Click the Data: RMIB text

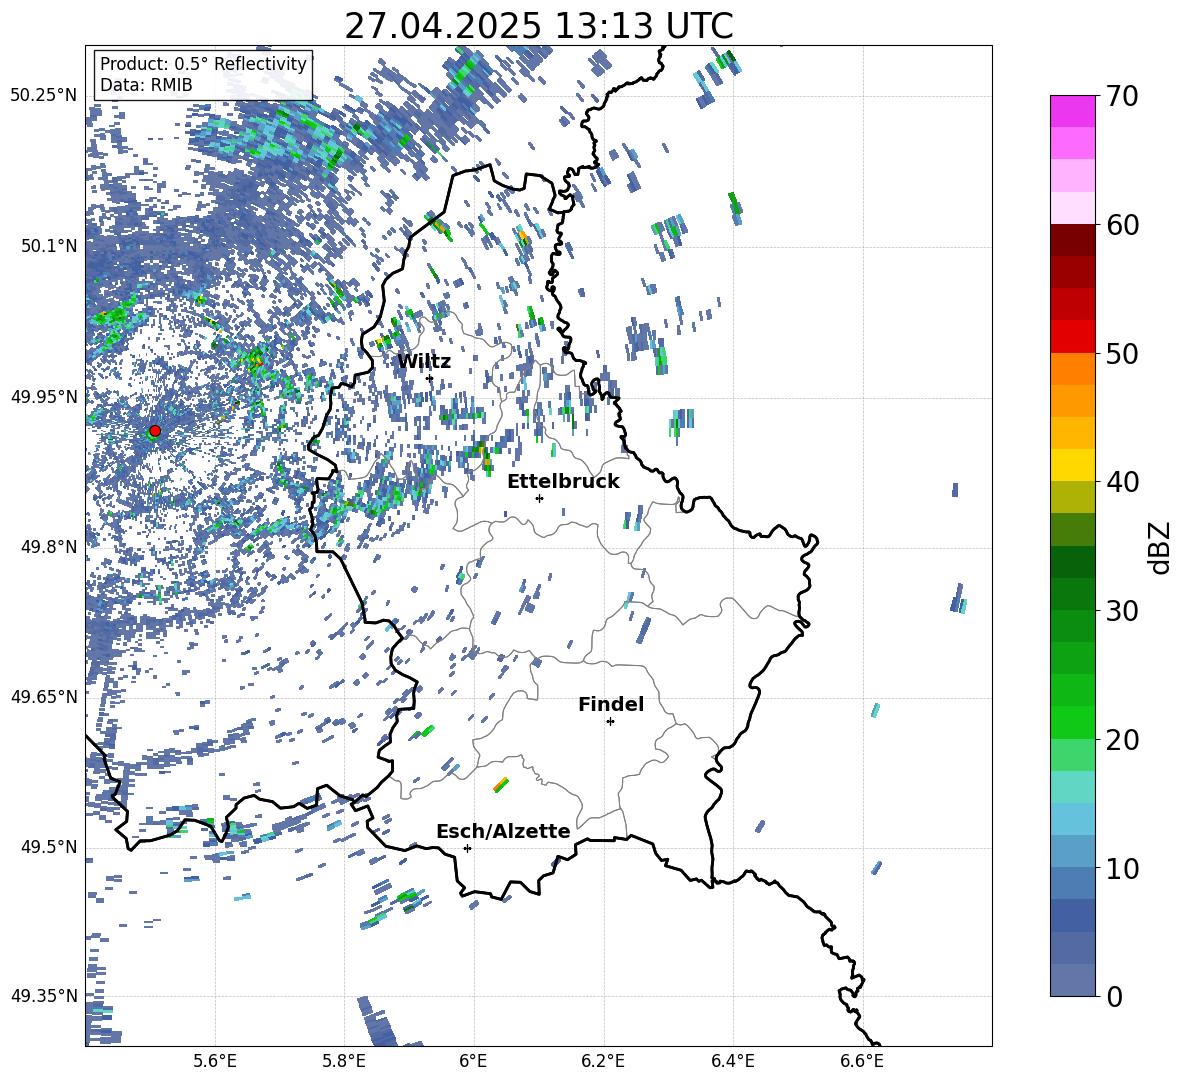[x=146, y=85]
